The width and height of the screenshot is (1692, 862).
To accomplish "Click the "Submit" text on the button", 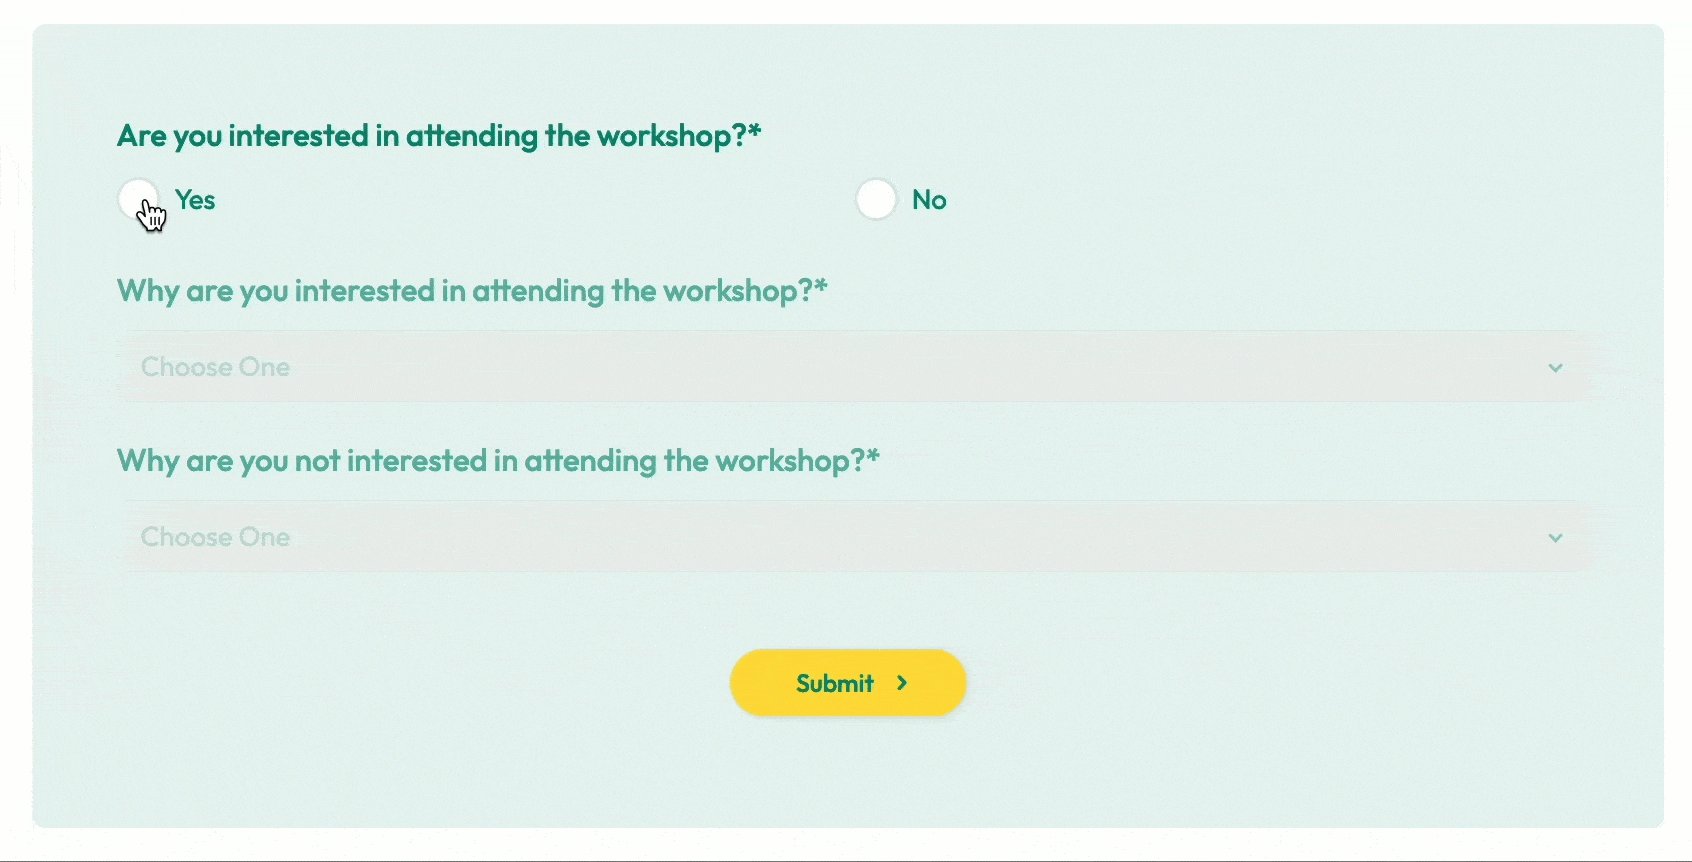I will click(x=835, y=684).
